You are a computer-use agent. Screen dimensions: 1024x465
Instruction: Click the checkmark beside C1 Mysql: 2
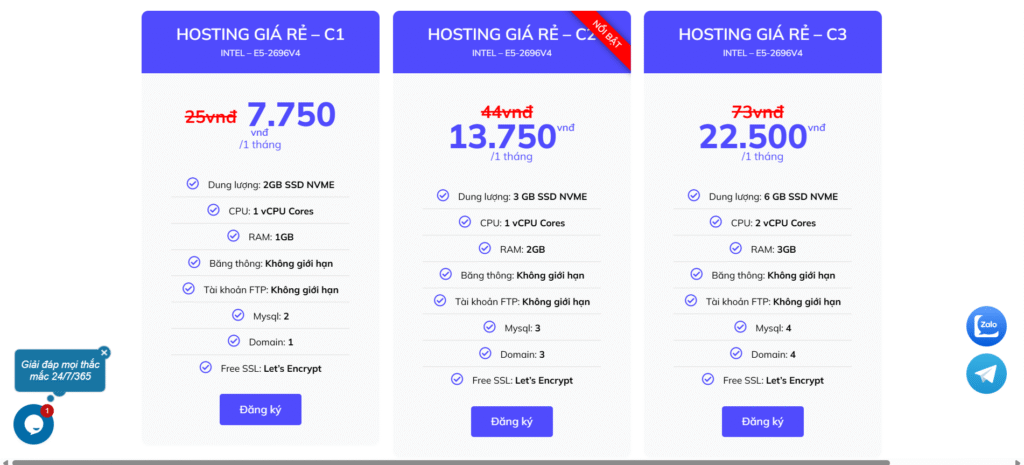click(238, 315)
